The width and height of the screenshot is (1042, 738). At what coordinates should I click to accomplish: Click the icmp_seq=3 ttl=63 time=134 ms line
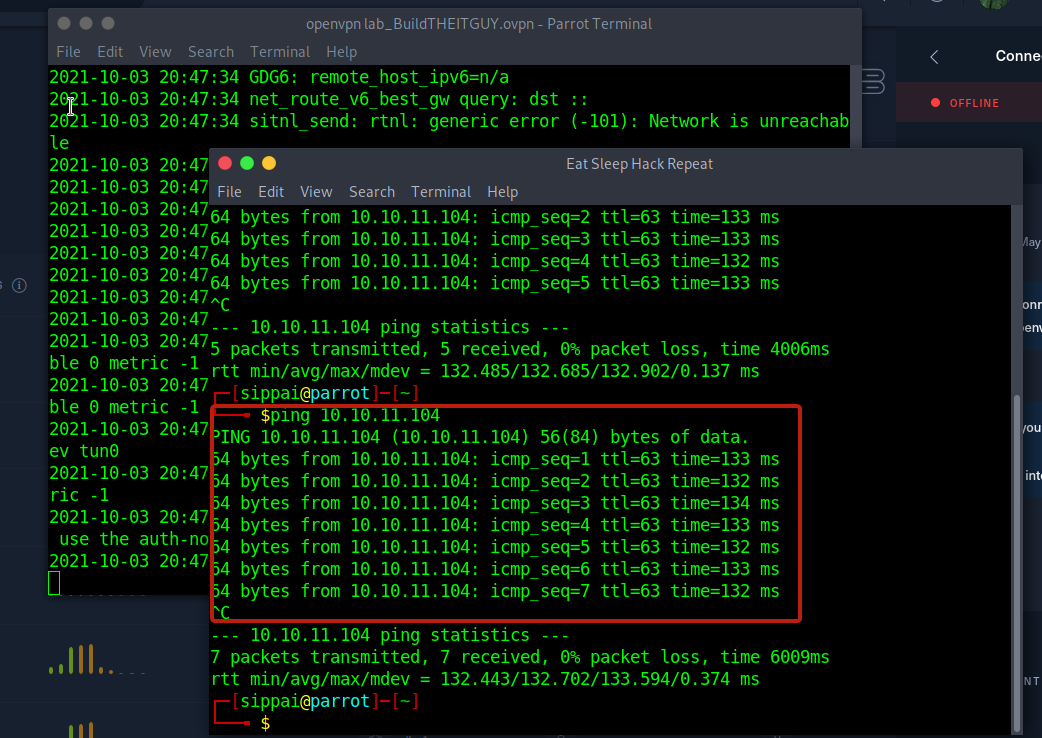[495, 504]
